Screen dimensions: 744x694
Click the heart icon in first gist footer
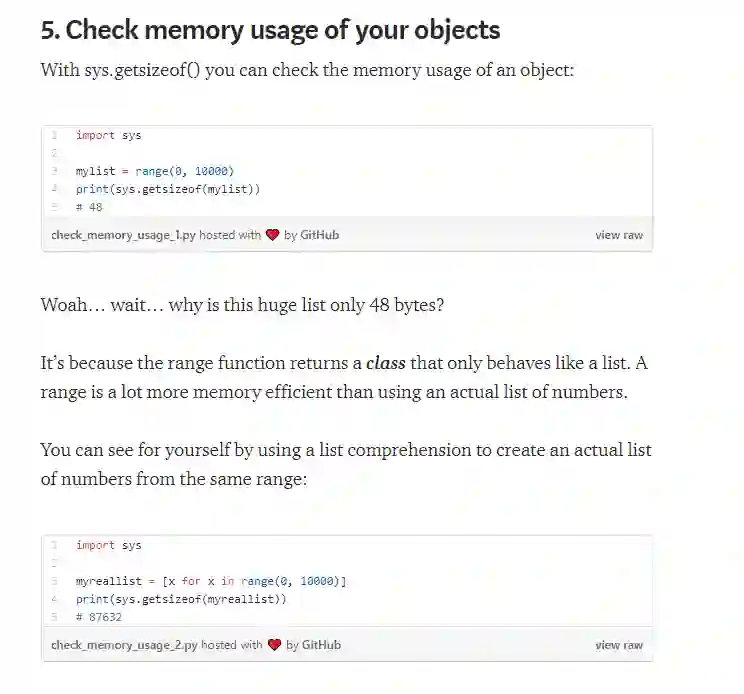(272, 236)
